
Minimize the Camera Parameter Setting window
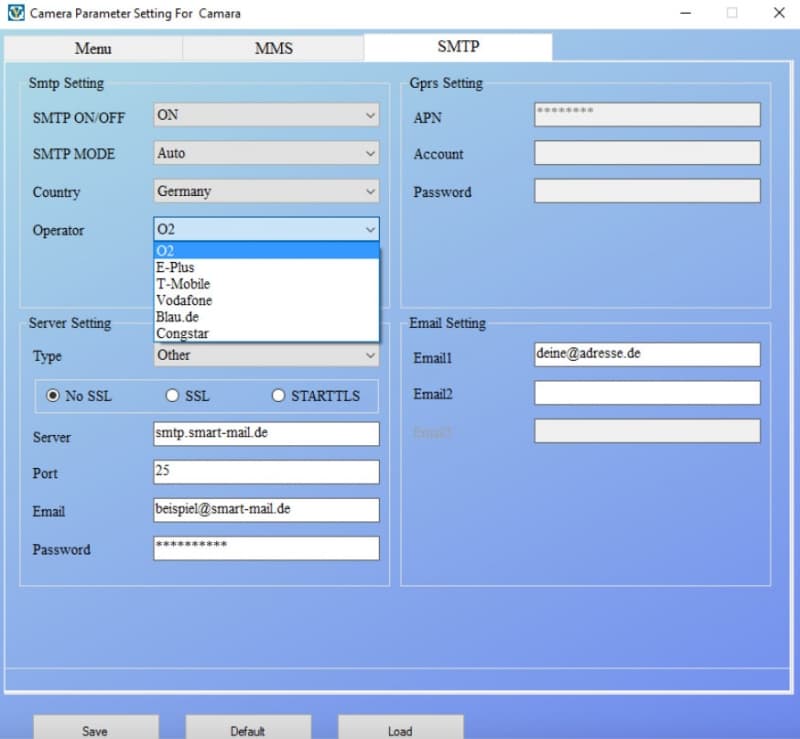pyautogui.click(x=686, y=13)
